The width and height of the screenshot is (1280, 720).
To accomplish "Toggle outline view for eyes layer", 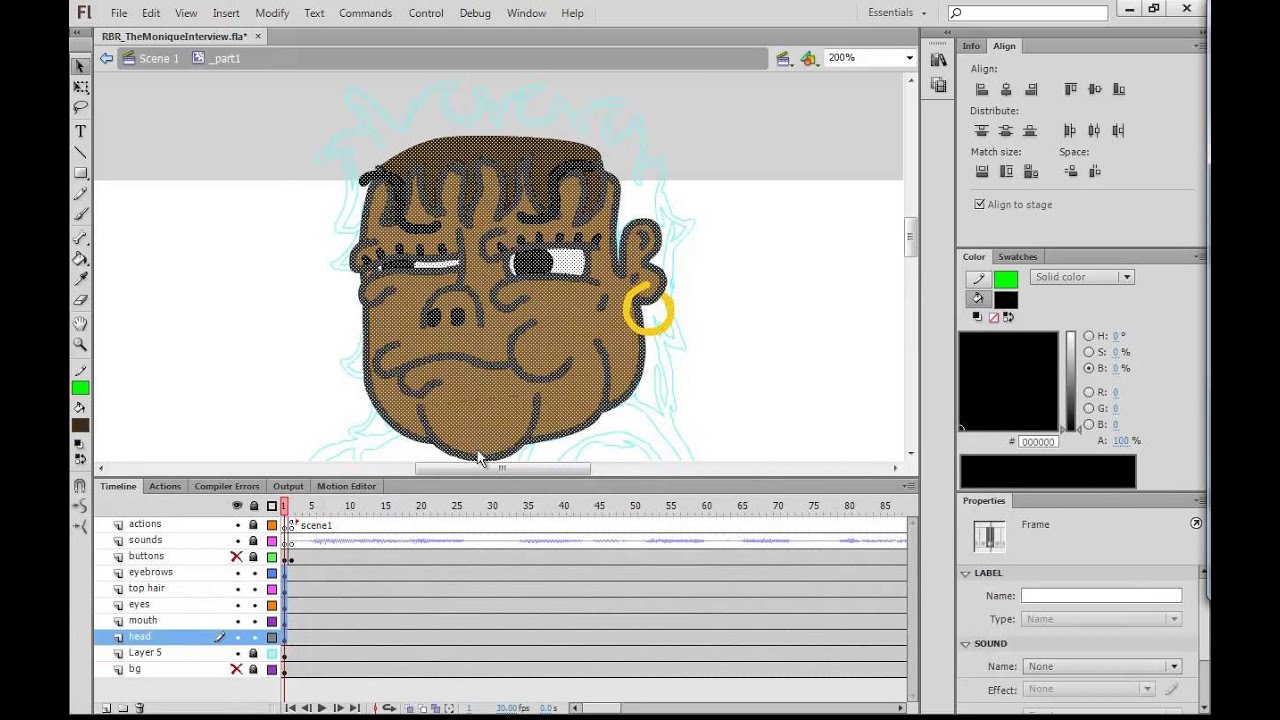I will pyautogui.click(x=271, y=605).
